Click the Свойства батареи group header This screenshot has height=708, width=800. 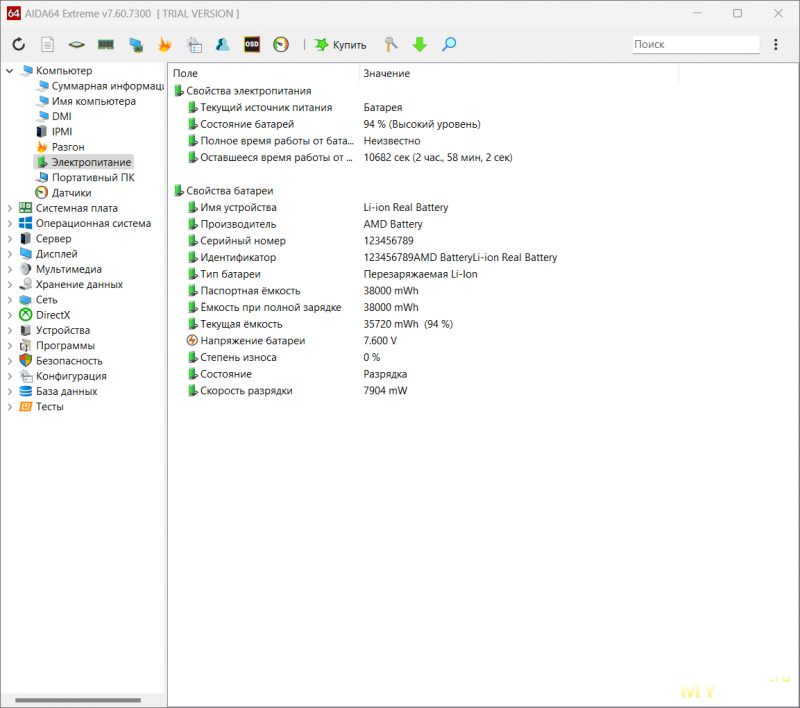(x=224, y=191)
